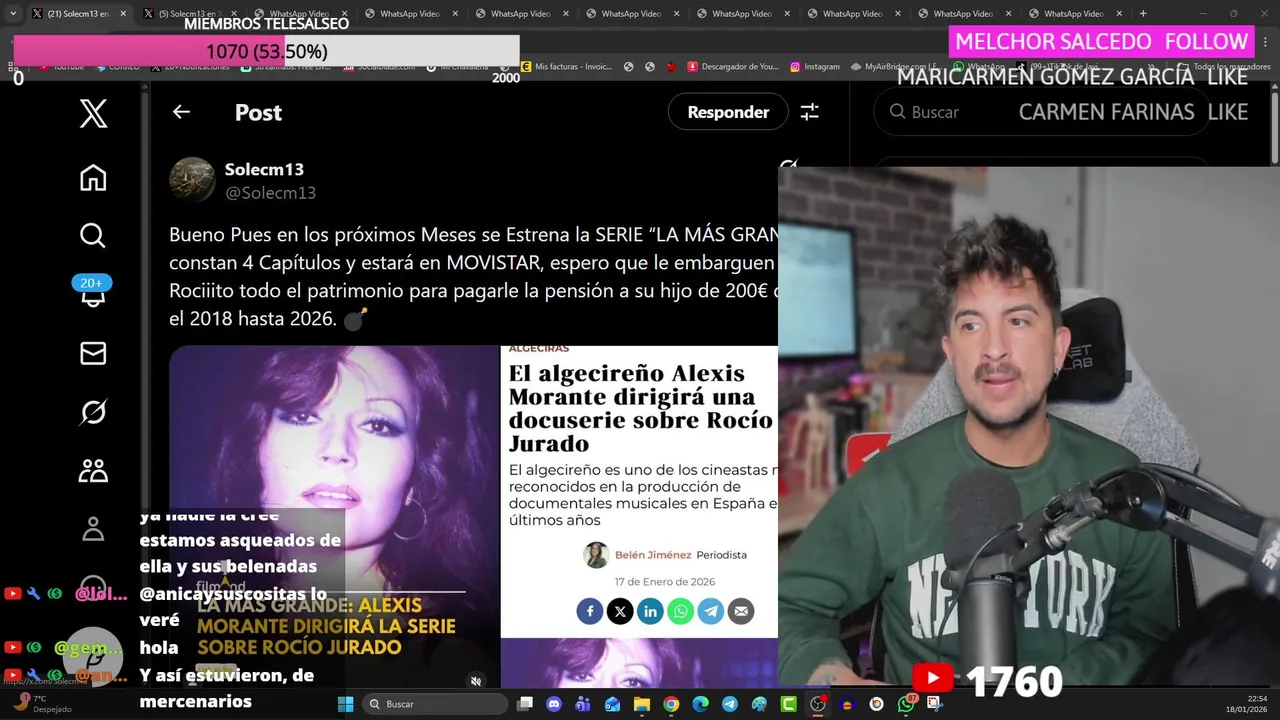Unmute the video using the speaker icon
The width and height of the screenshot is (1280, 720).
click(476, 681)
